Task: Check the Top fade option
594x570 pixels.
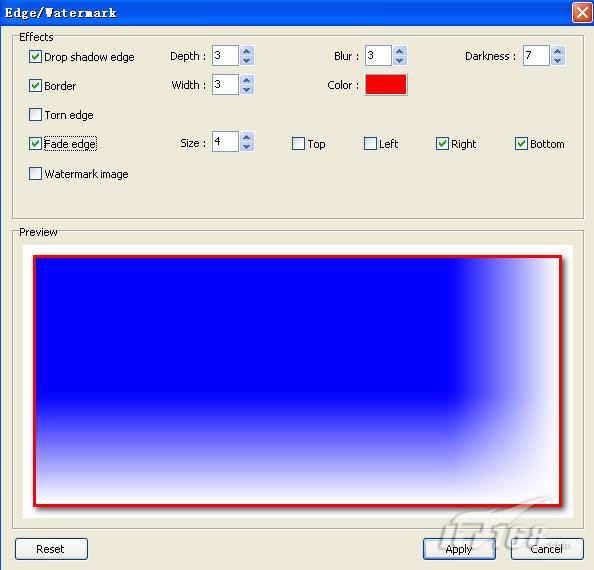Action: 298,144
